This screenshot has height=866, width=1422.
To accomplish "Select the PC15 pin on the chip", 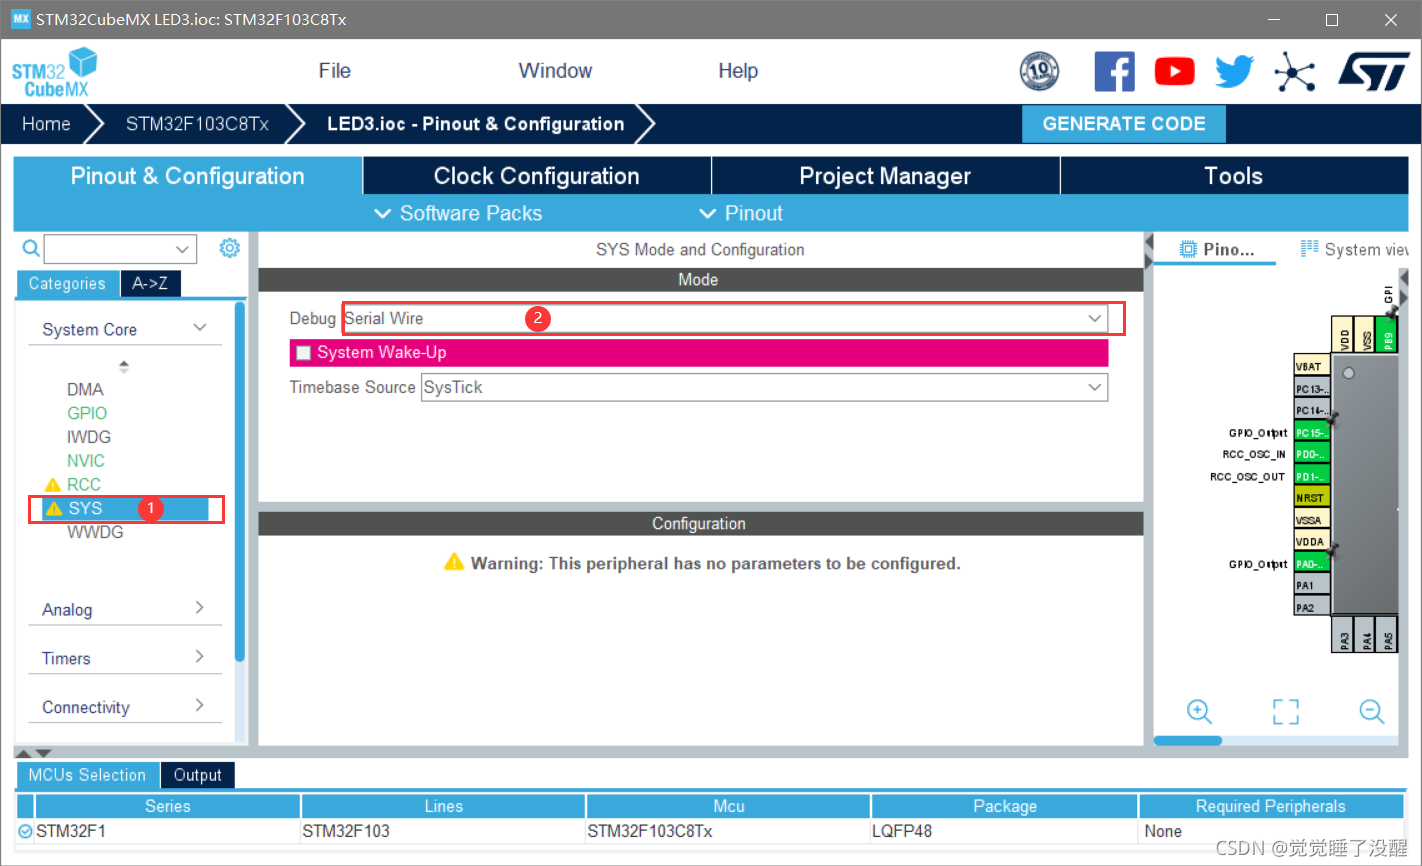I will [x=1312, y=433].
